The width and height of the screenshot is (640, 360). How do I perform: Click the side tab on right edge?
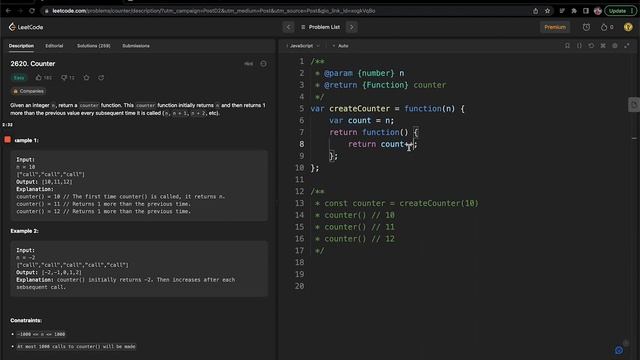[633, 105]
